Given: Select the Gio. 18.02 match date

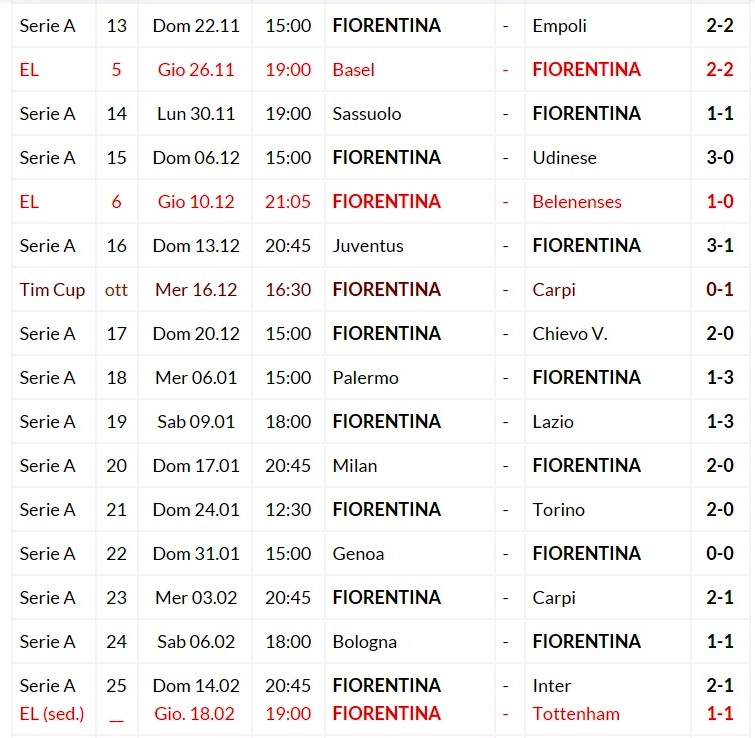Looking at the screenshot, I should pos(194,714).
